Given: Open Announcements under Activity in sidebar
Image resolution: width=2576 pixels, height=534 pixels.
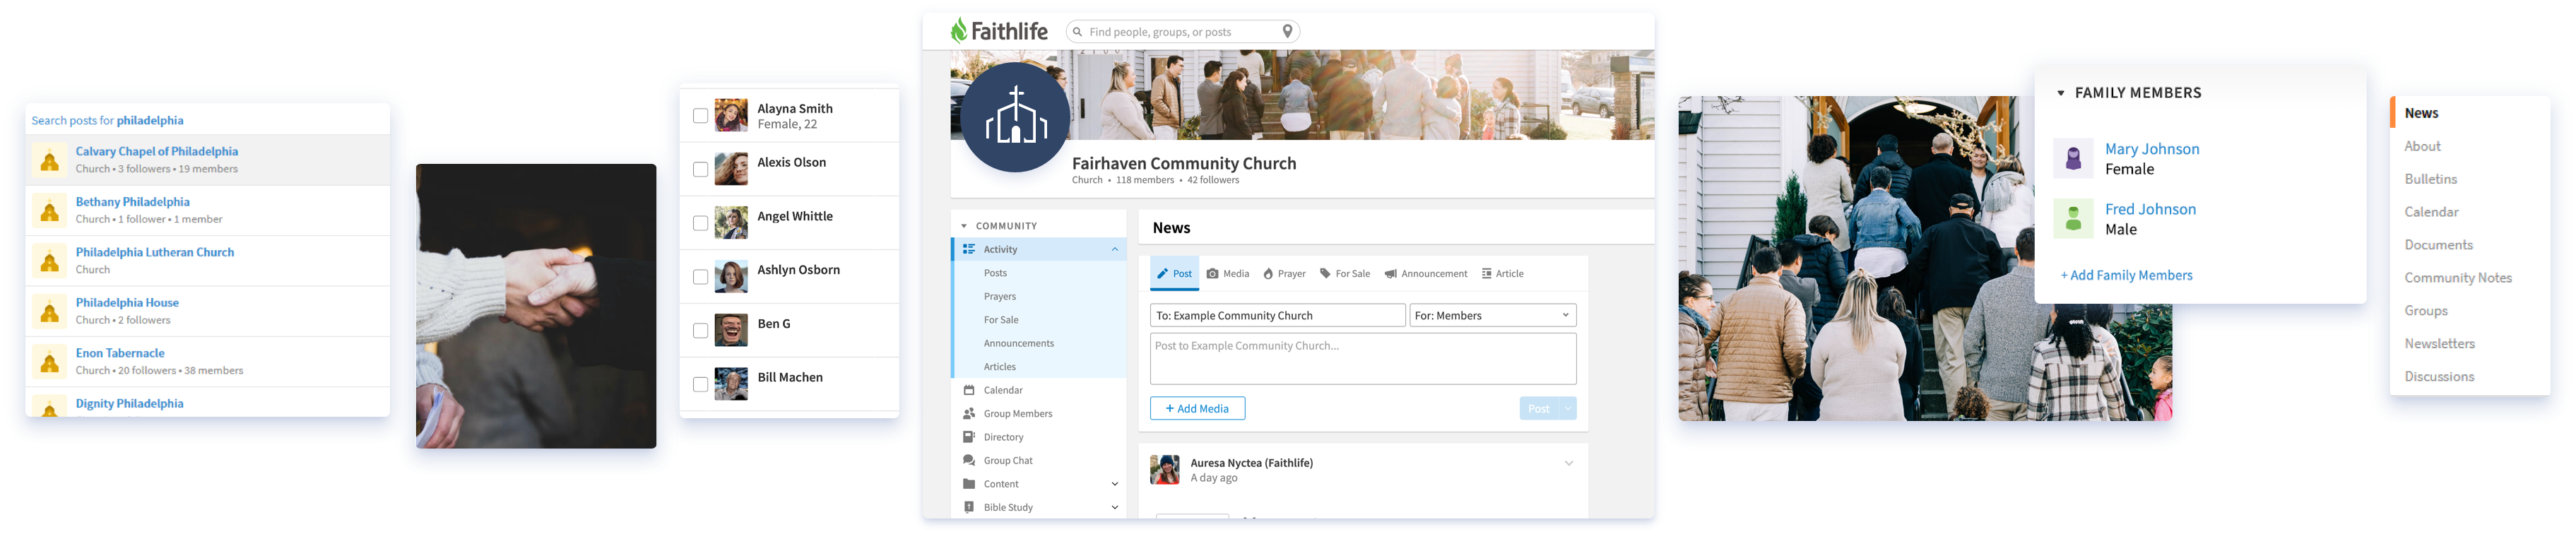Looking at the screenshot, I should tap(1018, 343).
